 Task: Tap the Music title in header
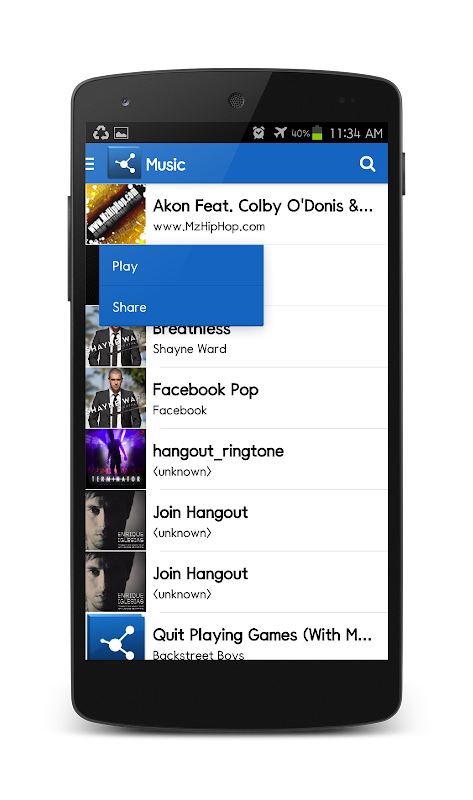(165, 164)
